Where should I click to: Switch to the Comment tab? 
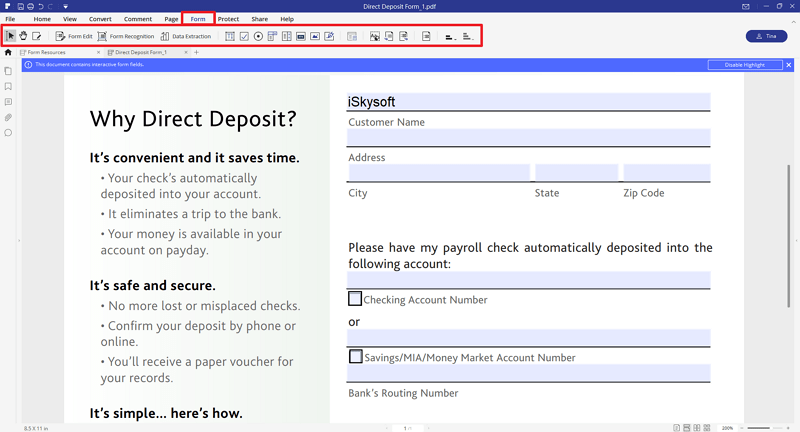(x=138, y=19)
